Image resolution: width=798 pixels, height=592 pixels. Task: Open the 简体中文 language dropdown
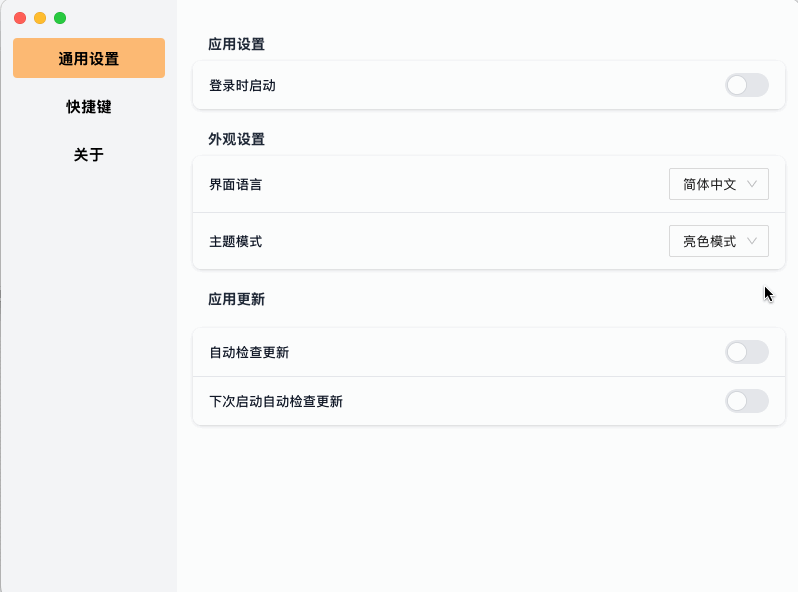click(717, 184)
